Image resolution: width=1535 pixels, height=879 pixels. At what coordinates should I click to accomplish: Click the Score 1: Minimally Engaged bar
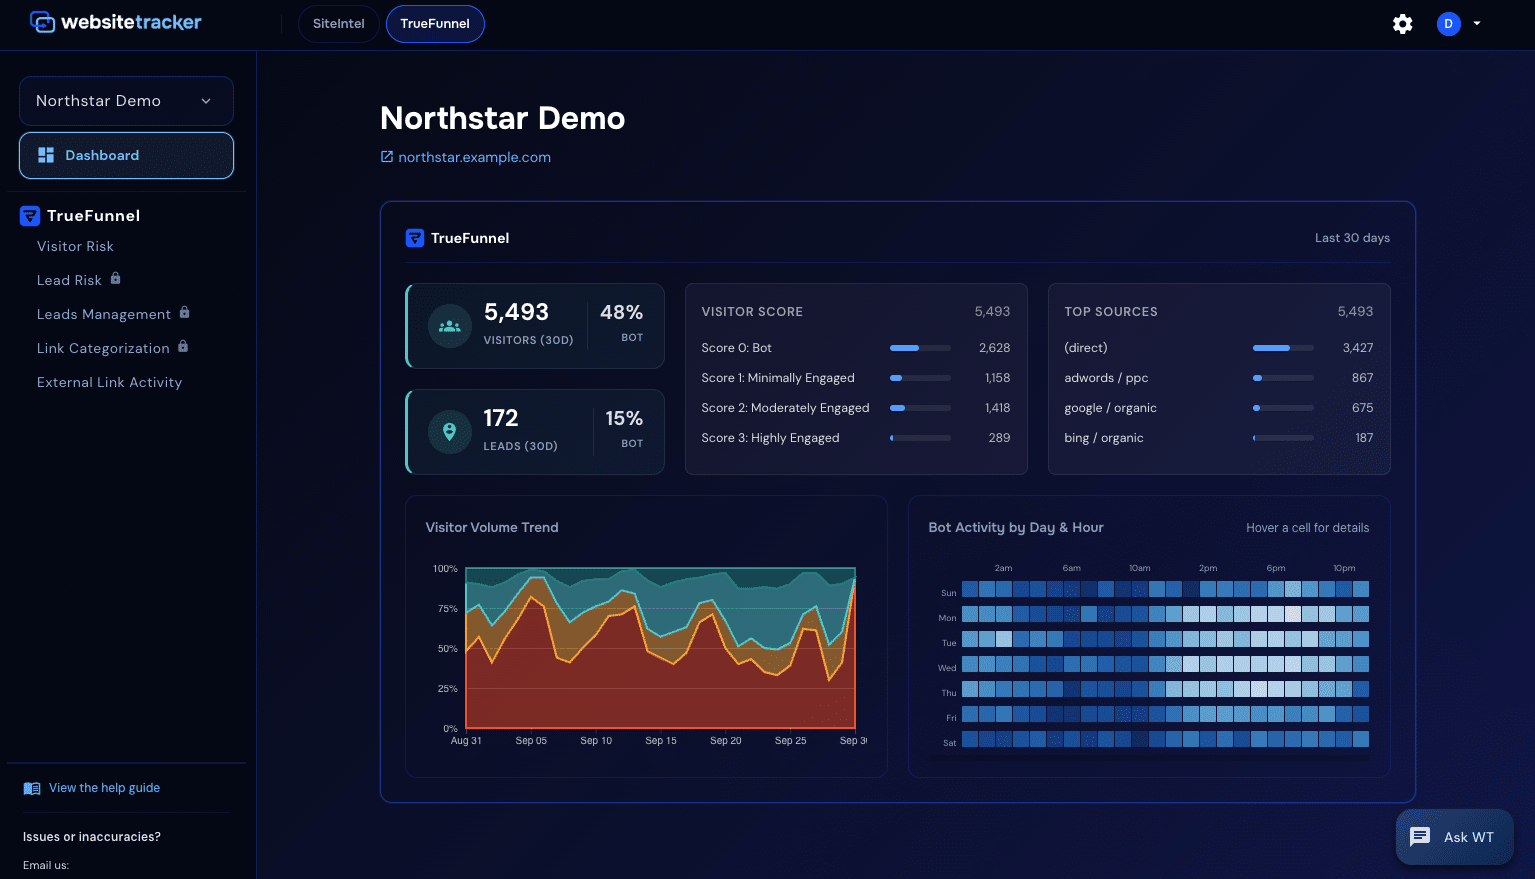(920, 378)
